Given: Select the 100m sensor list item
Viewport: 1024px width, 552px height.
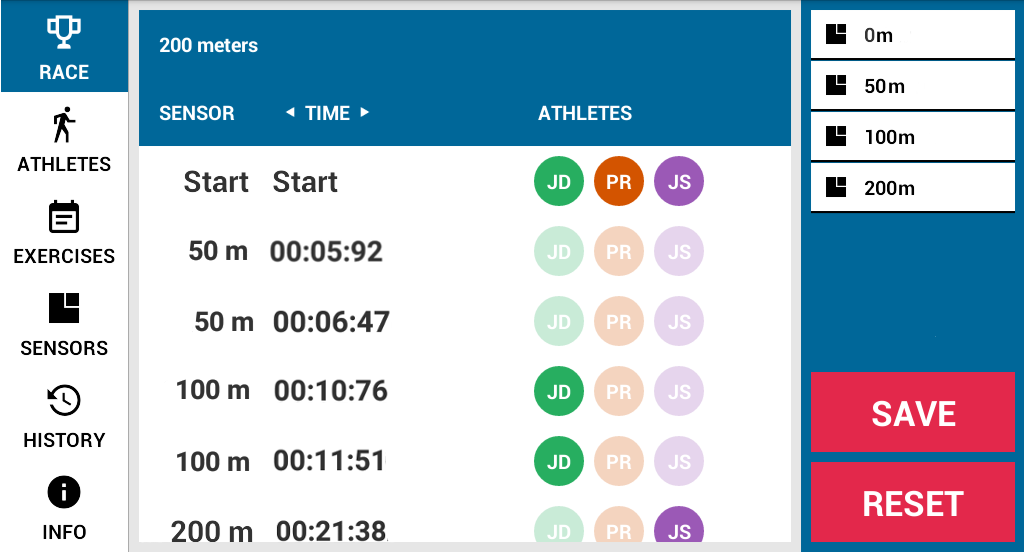Looking at the screenshot, I should click(x=912, y=137).
